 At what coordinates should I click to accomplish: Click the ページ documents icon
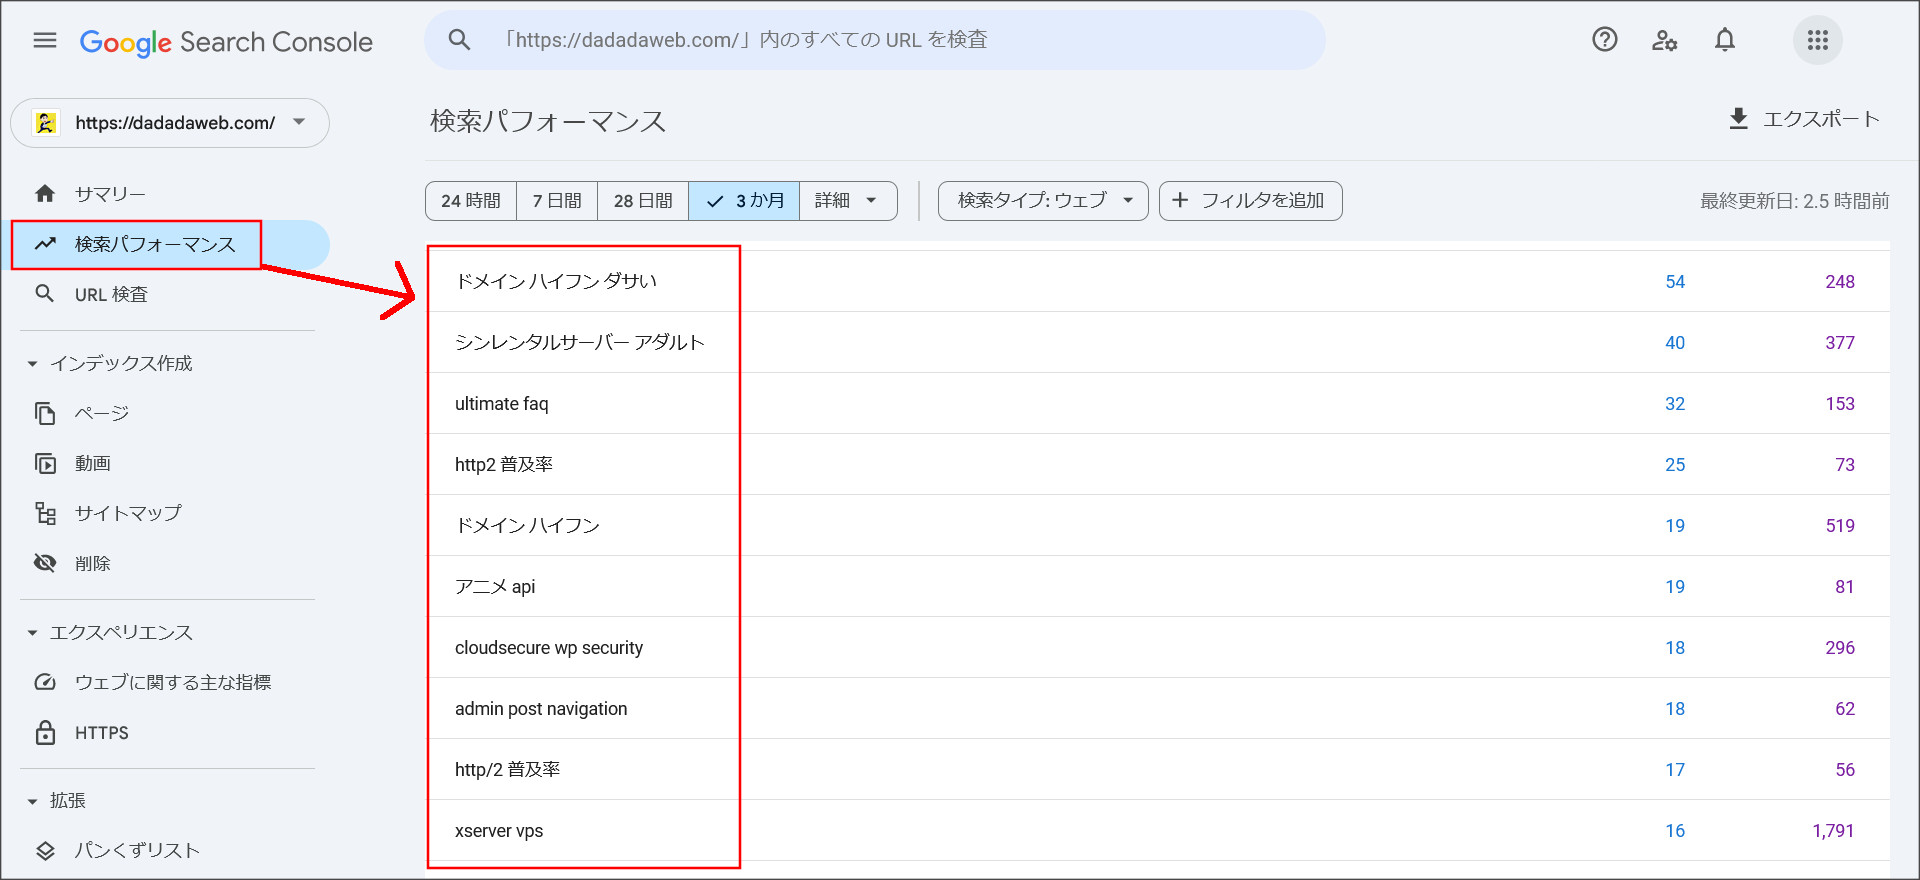45,413
